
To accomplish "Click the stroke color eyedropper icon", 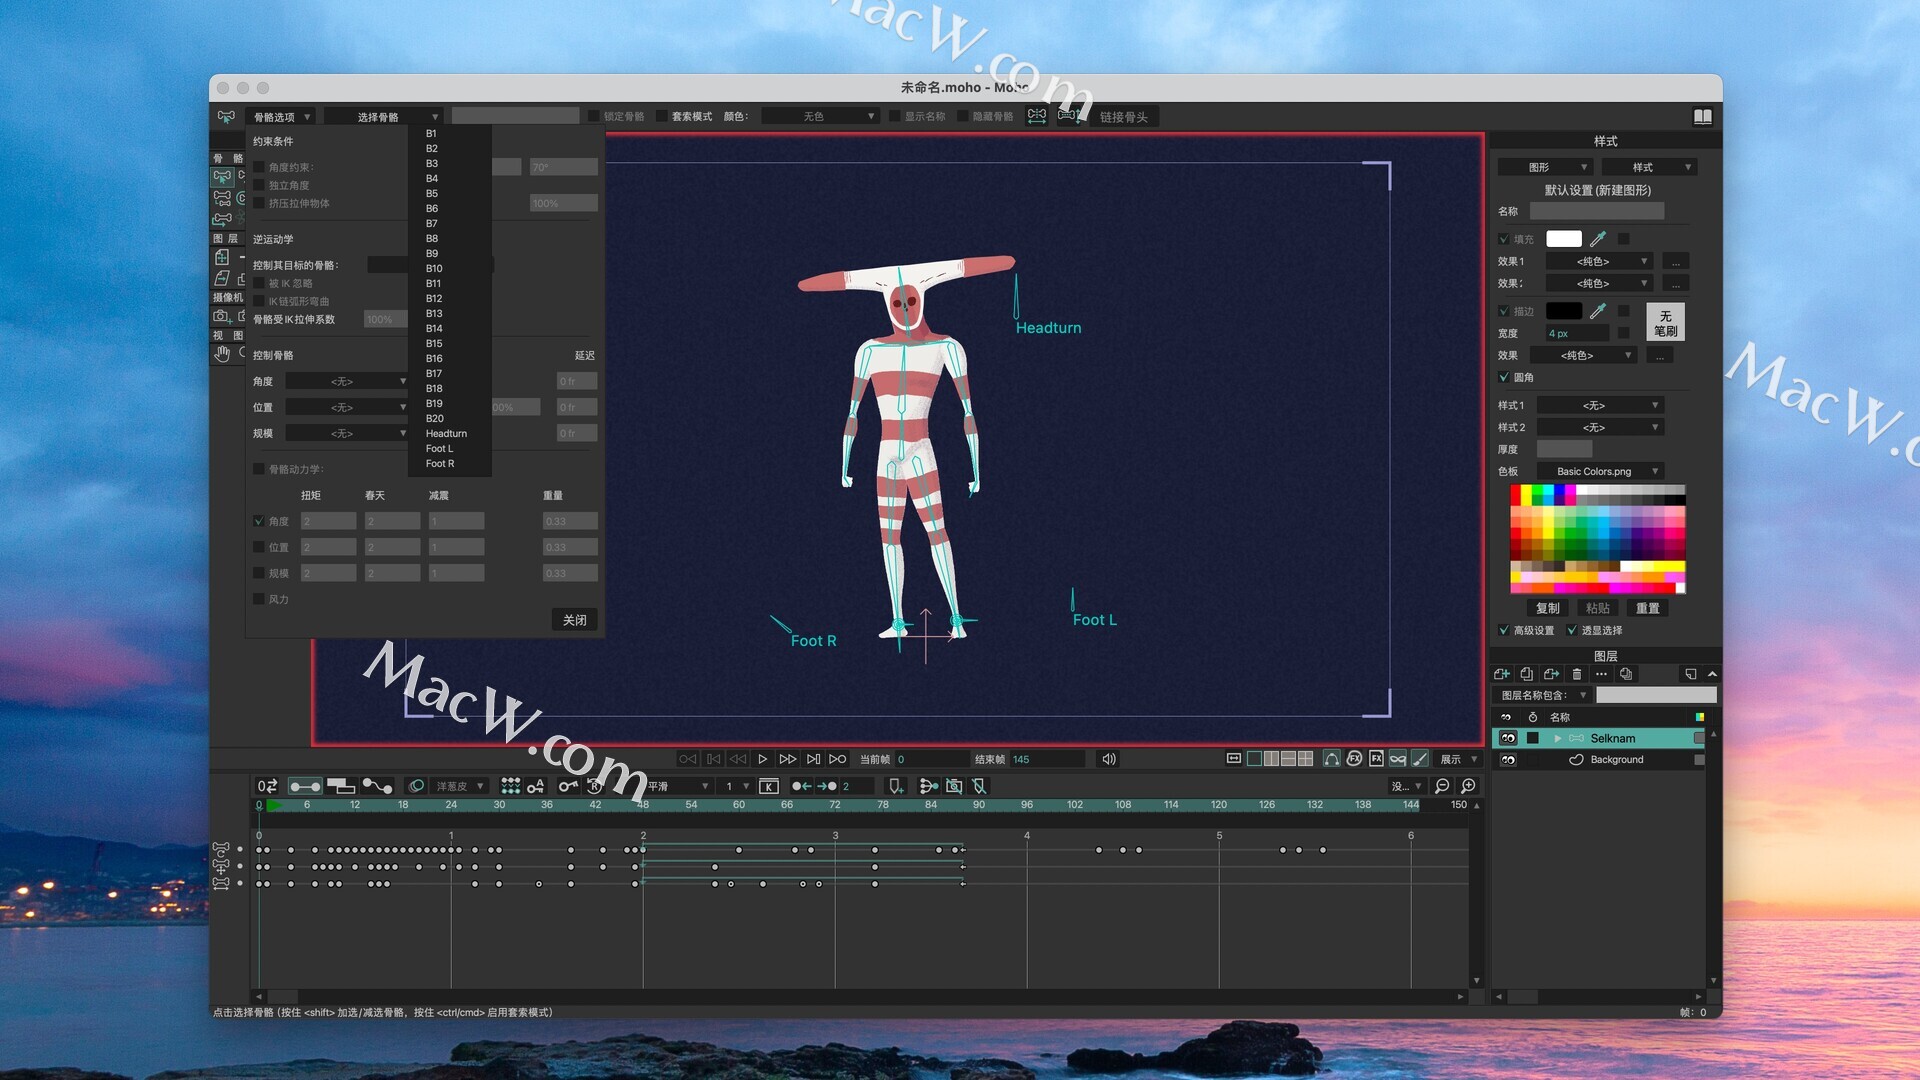I will (1598, 311).
